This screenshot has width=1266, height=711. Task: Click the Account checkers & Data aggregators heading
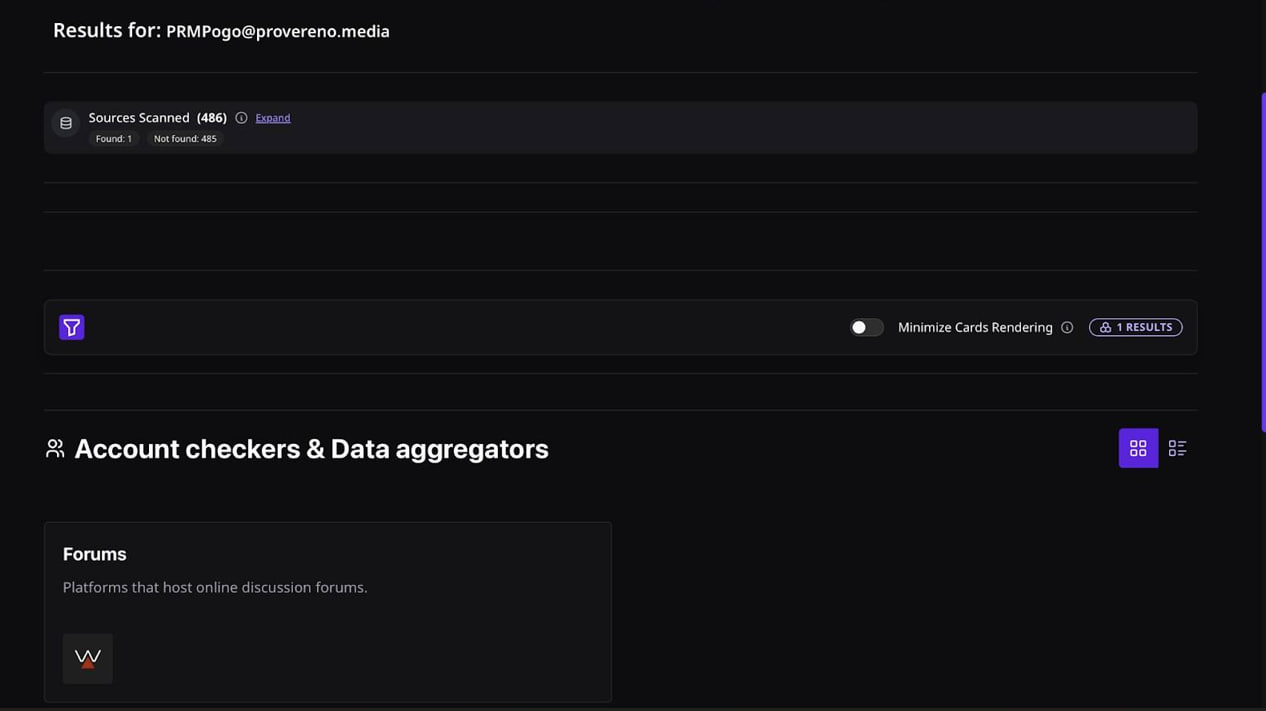coord(311,449)
